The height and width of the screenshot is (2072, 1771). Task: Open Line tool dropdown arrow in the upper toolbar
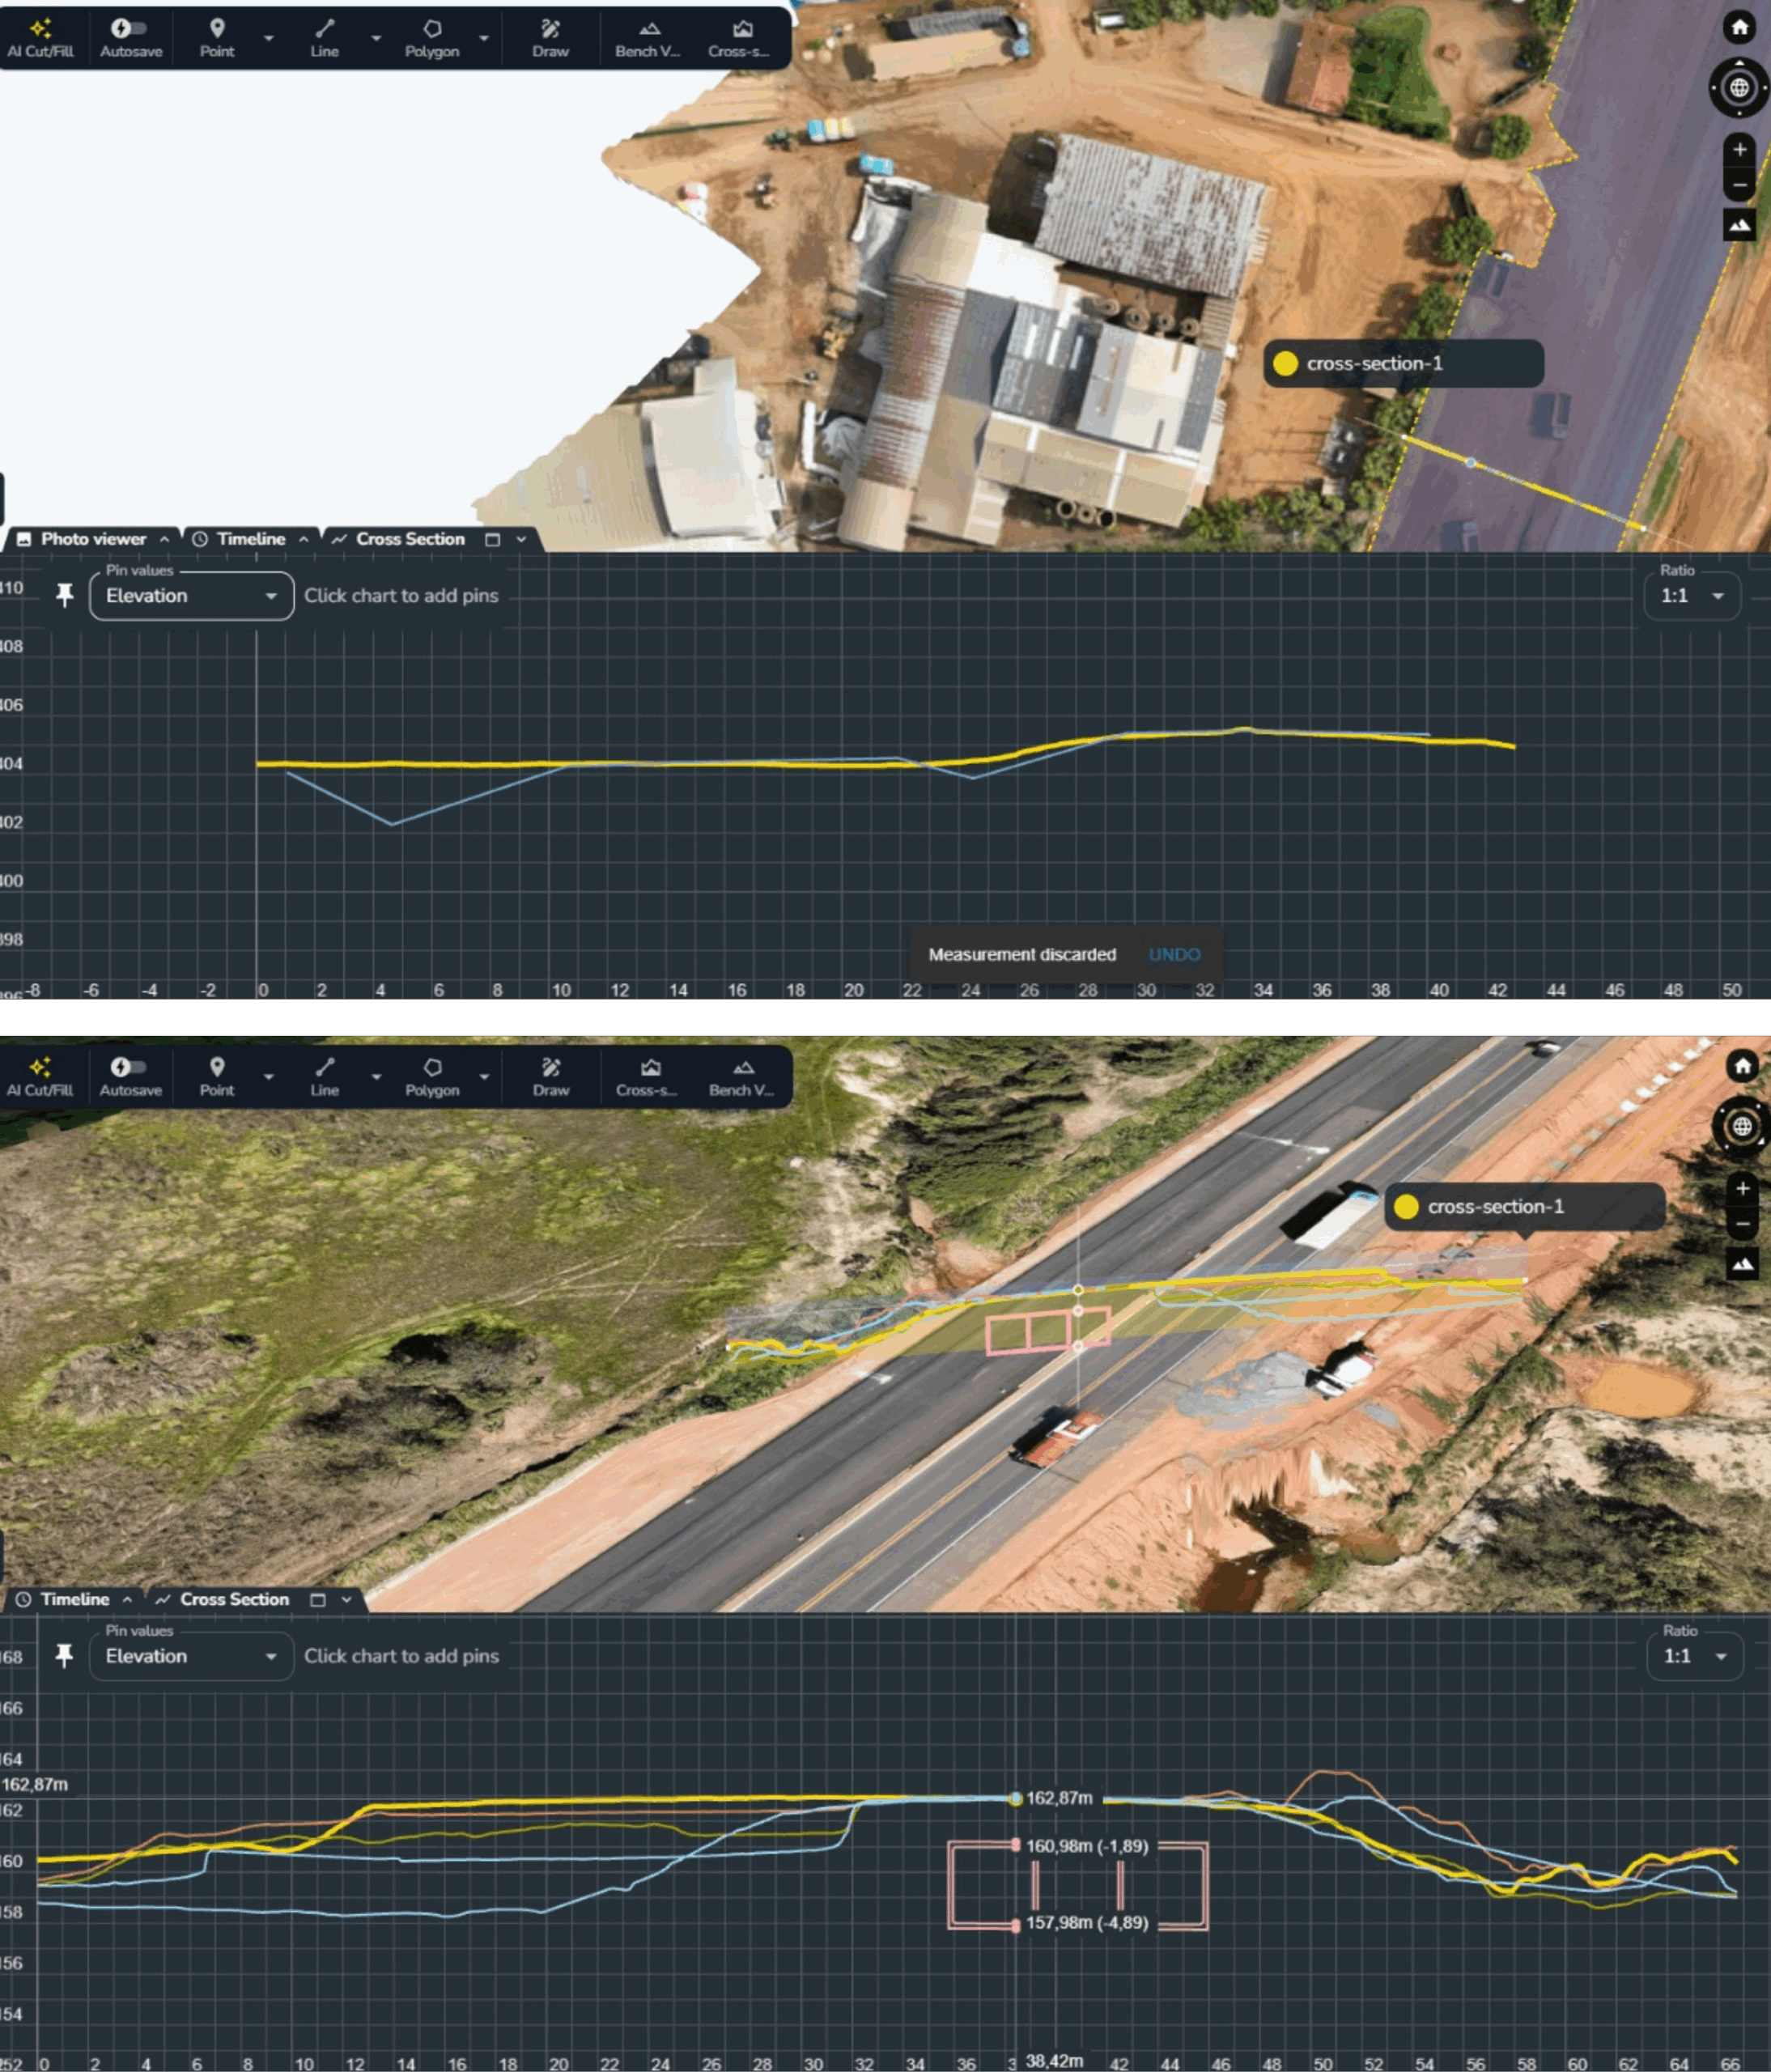pyautogui.click(x=376, y=38)
